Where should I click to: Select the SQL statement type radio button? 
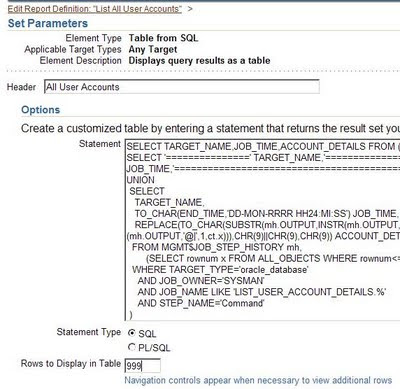tap(132, 333)
